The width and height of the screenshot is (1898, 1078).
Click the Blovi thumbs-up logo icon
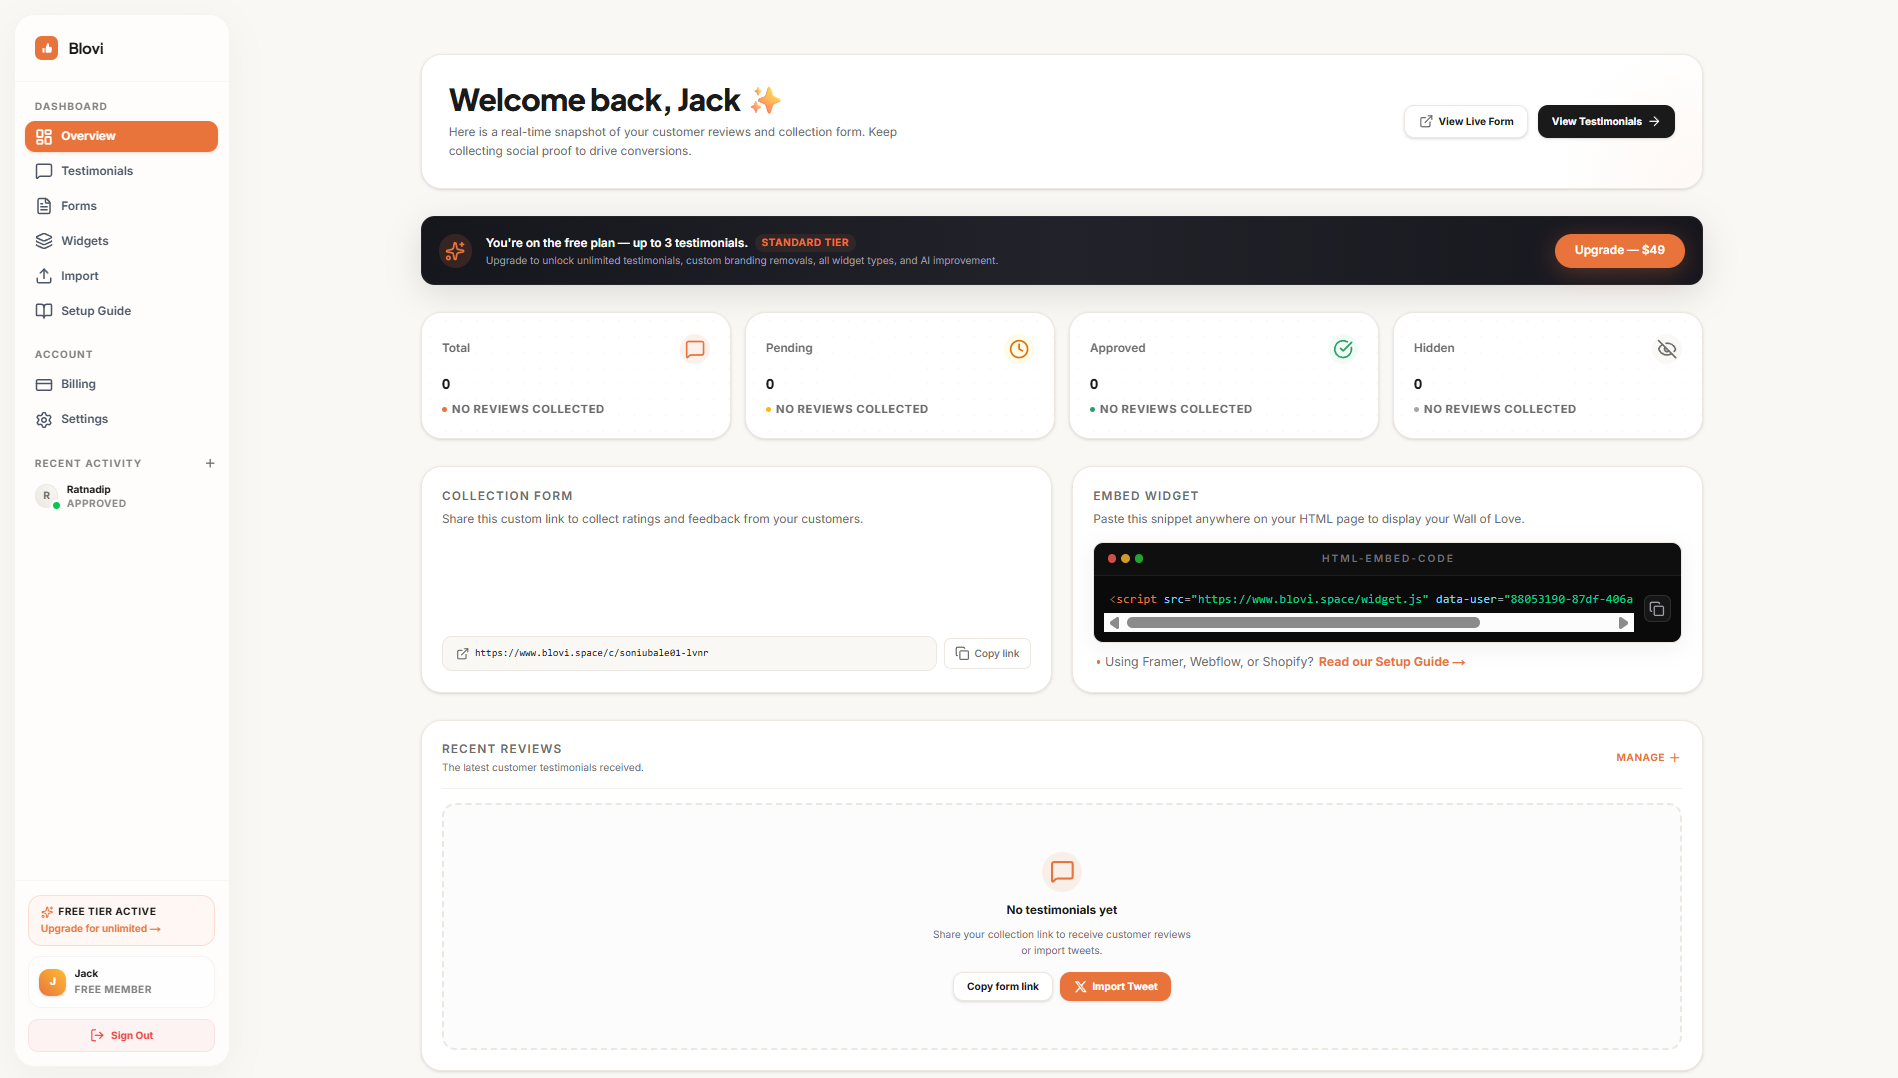click(46, 48)
